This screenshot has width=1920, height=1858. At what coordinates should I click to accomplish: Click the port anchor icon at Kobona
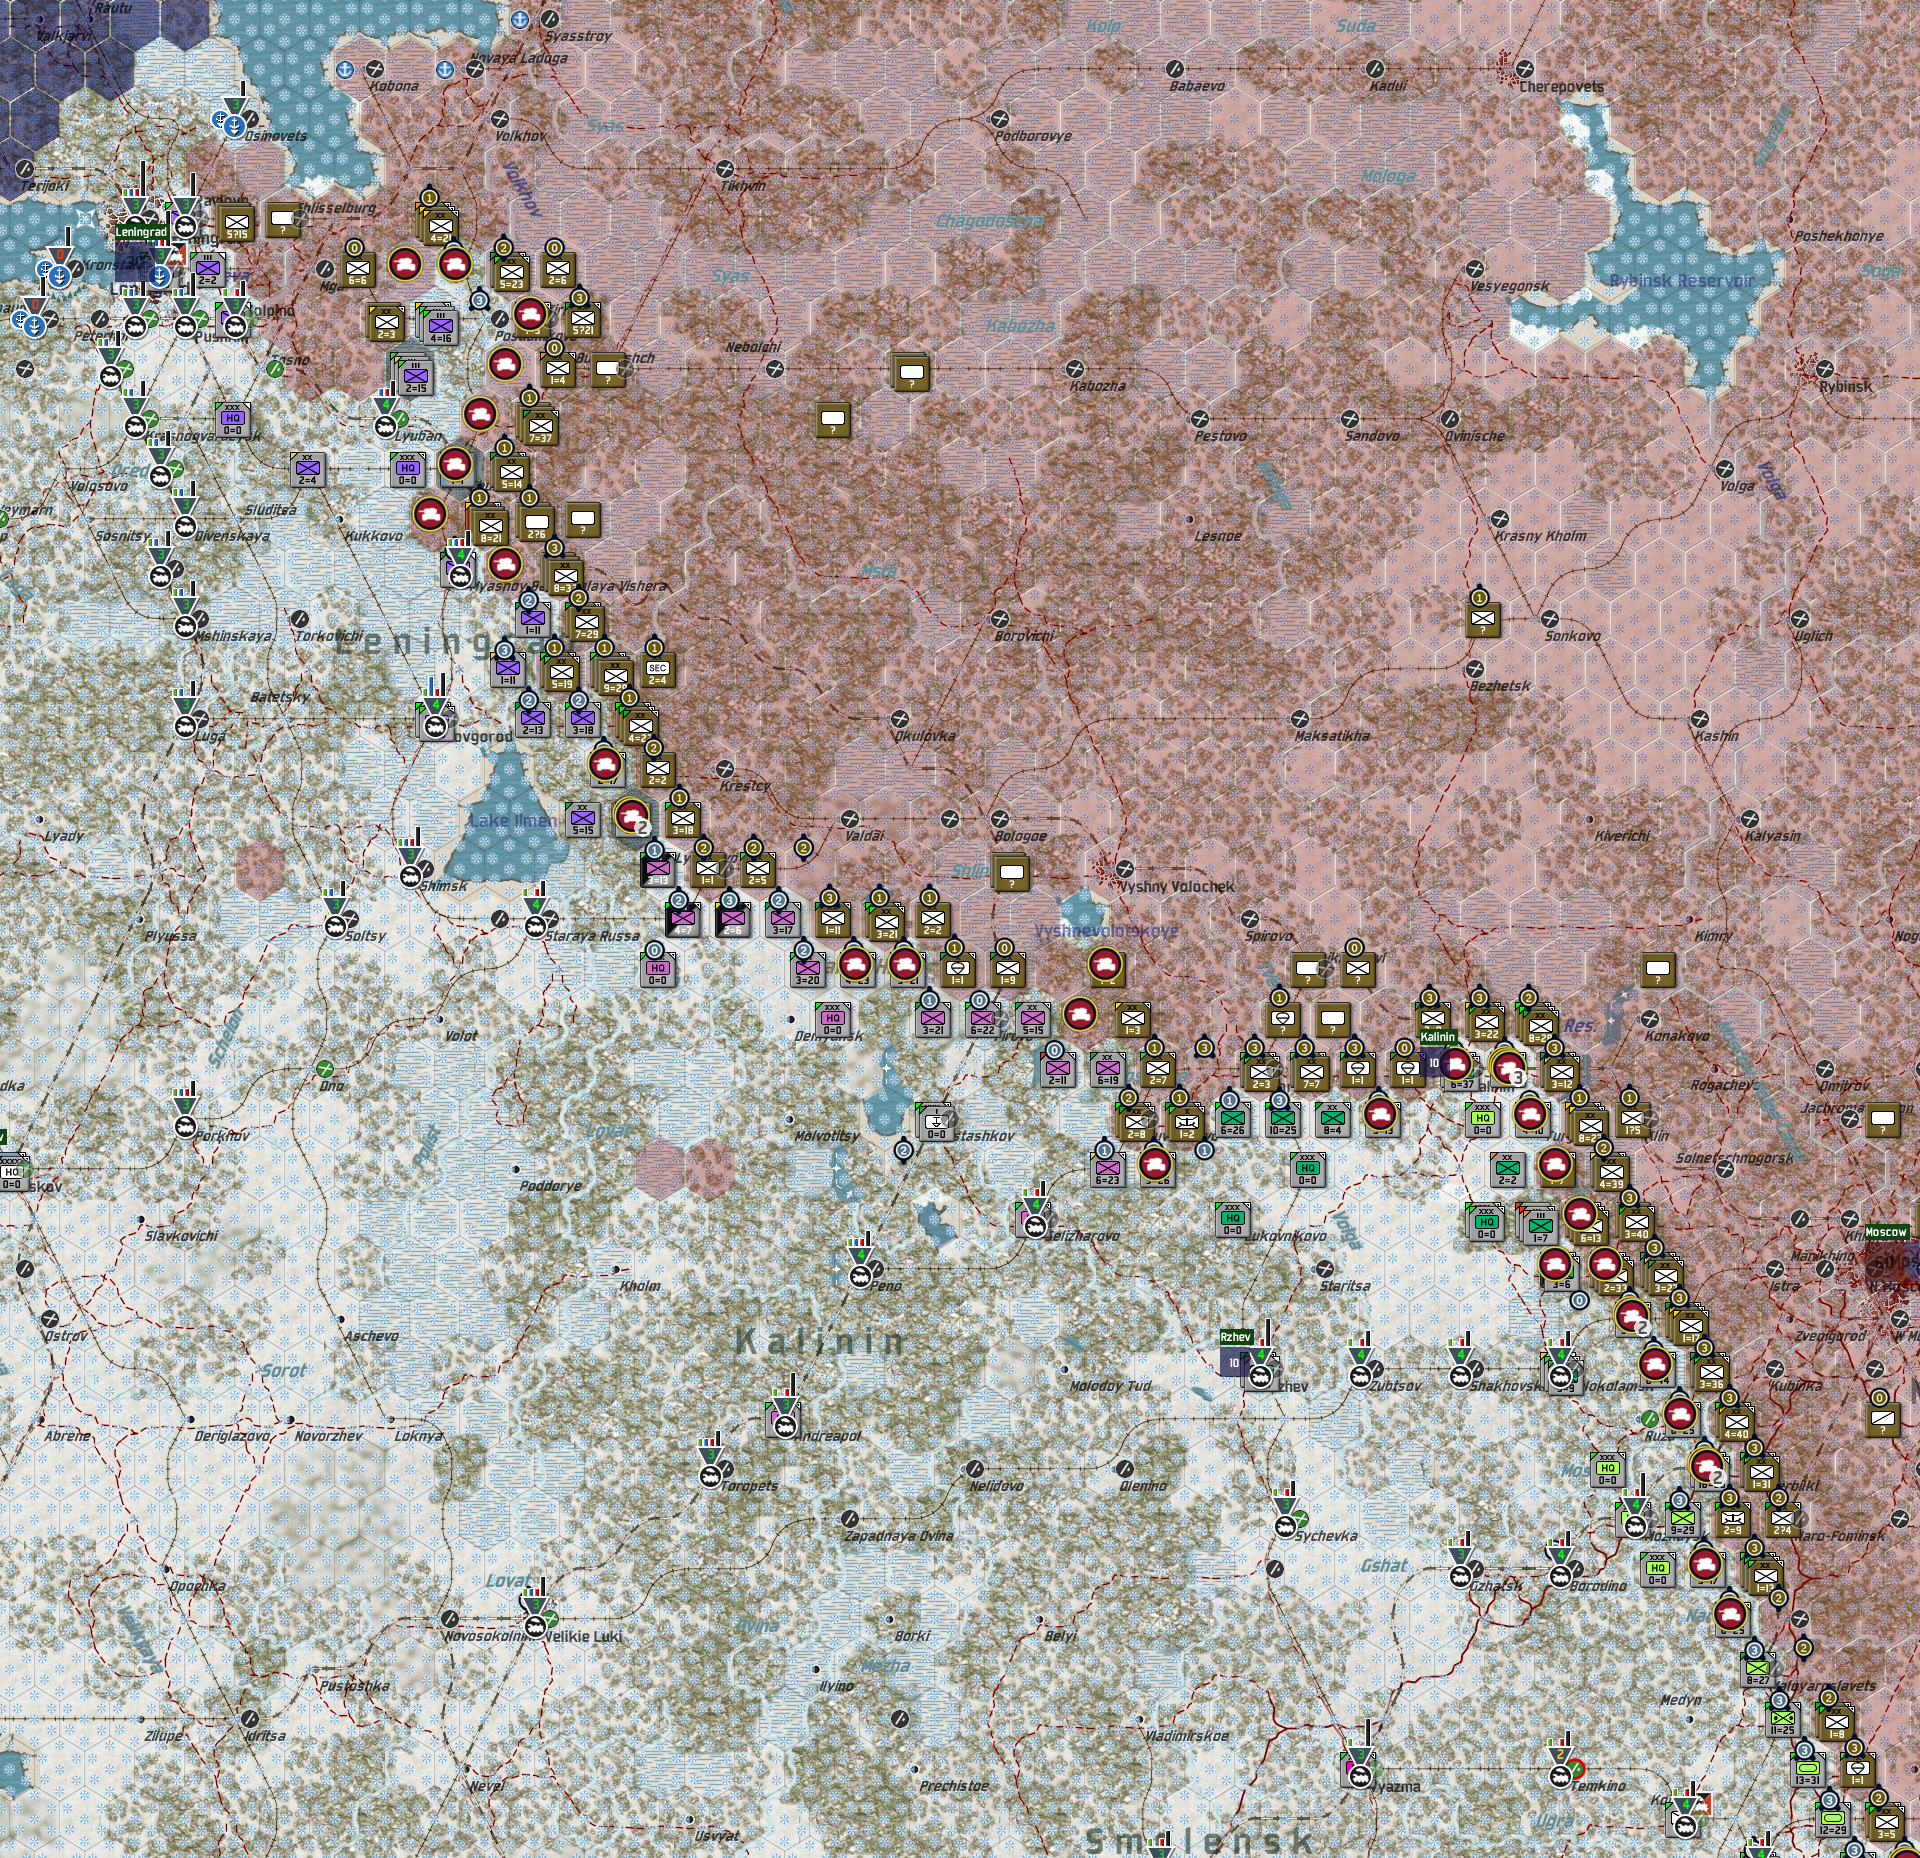[x=345, y=69]
